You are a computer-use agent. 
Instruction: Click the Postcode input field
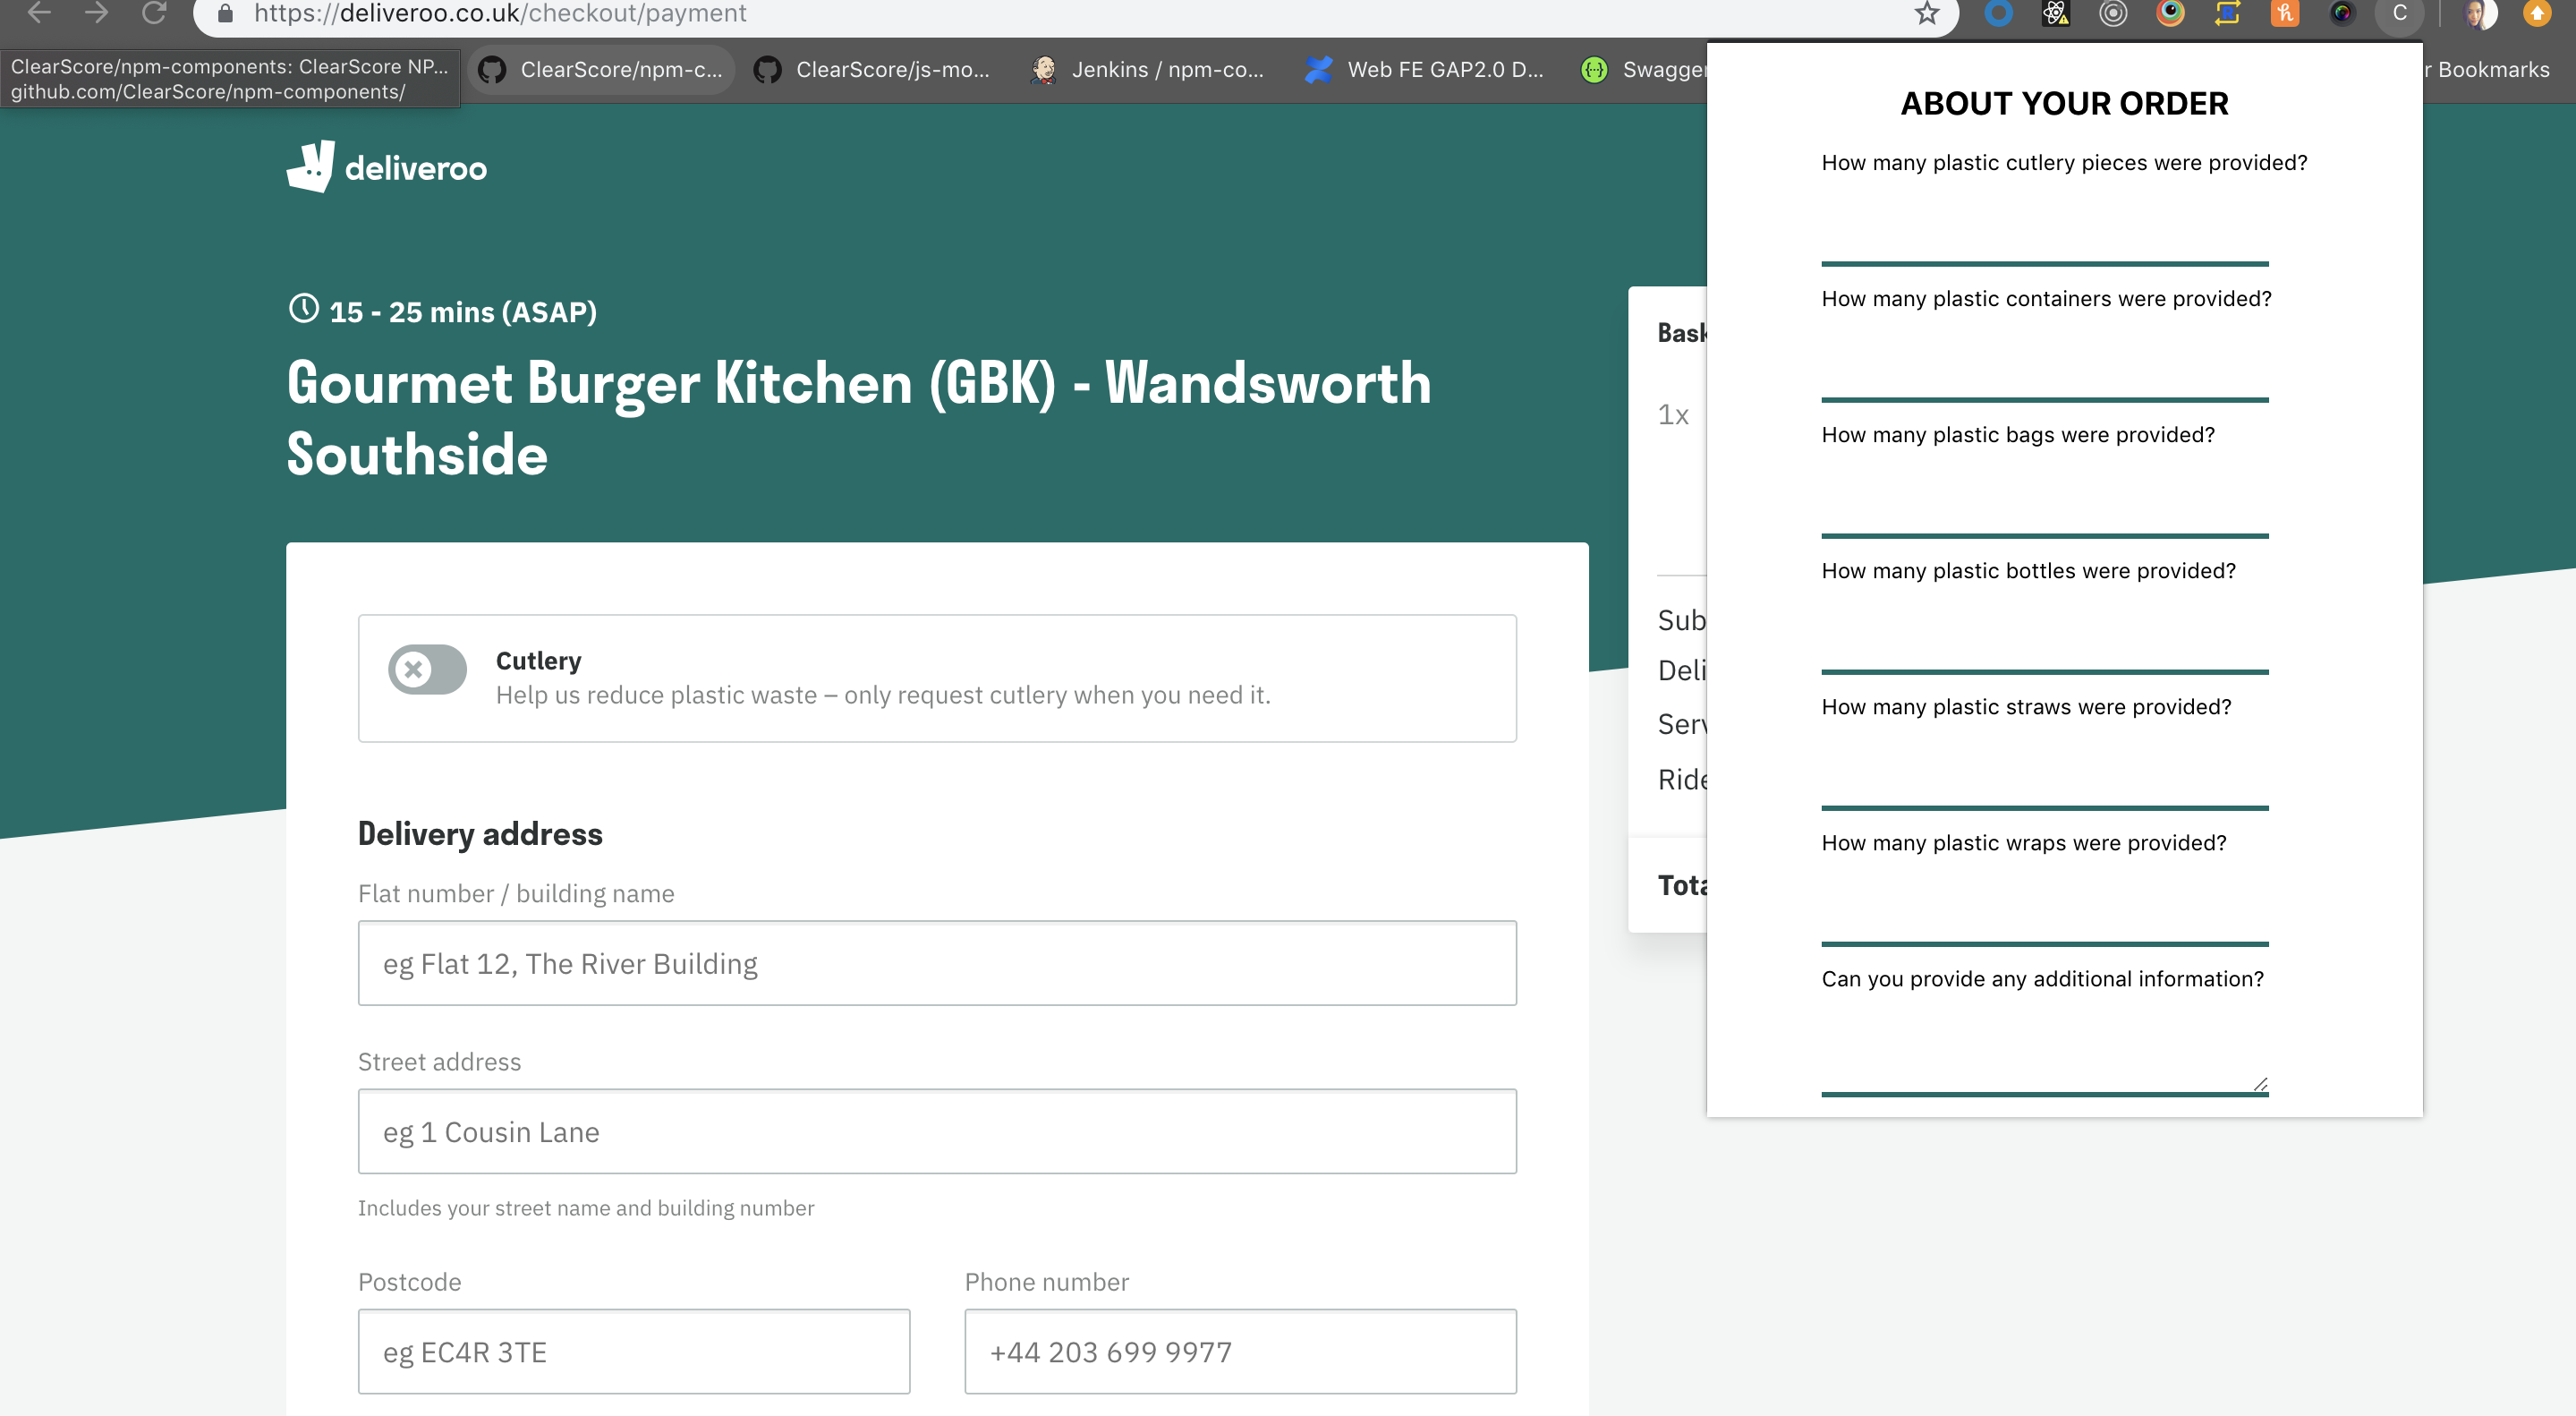633,1351
